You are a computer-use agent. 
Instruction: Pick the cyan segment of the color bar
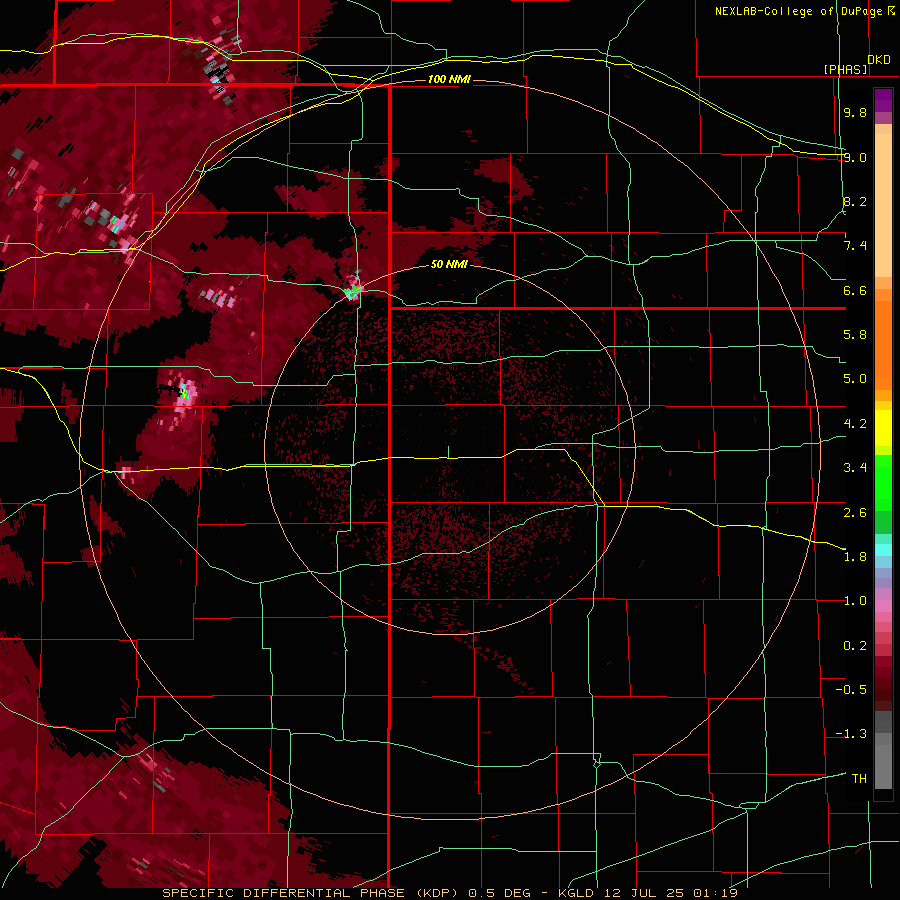(883, 550)
